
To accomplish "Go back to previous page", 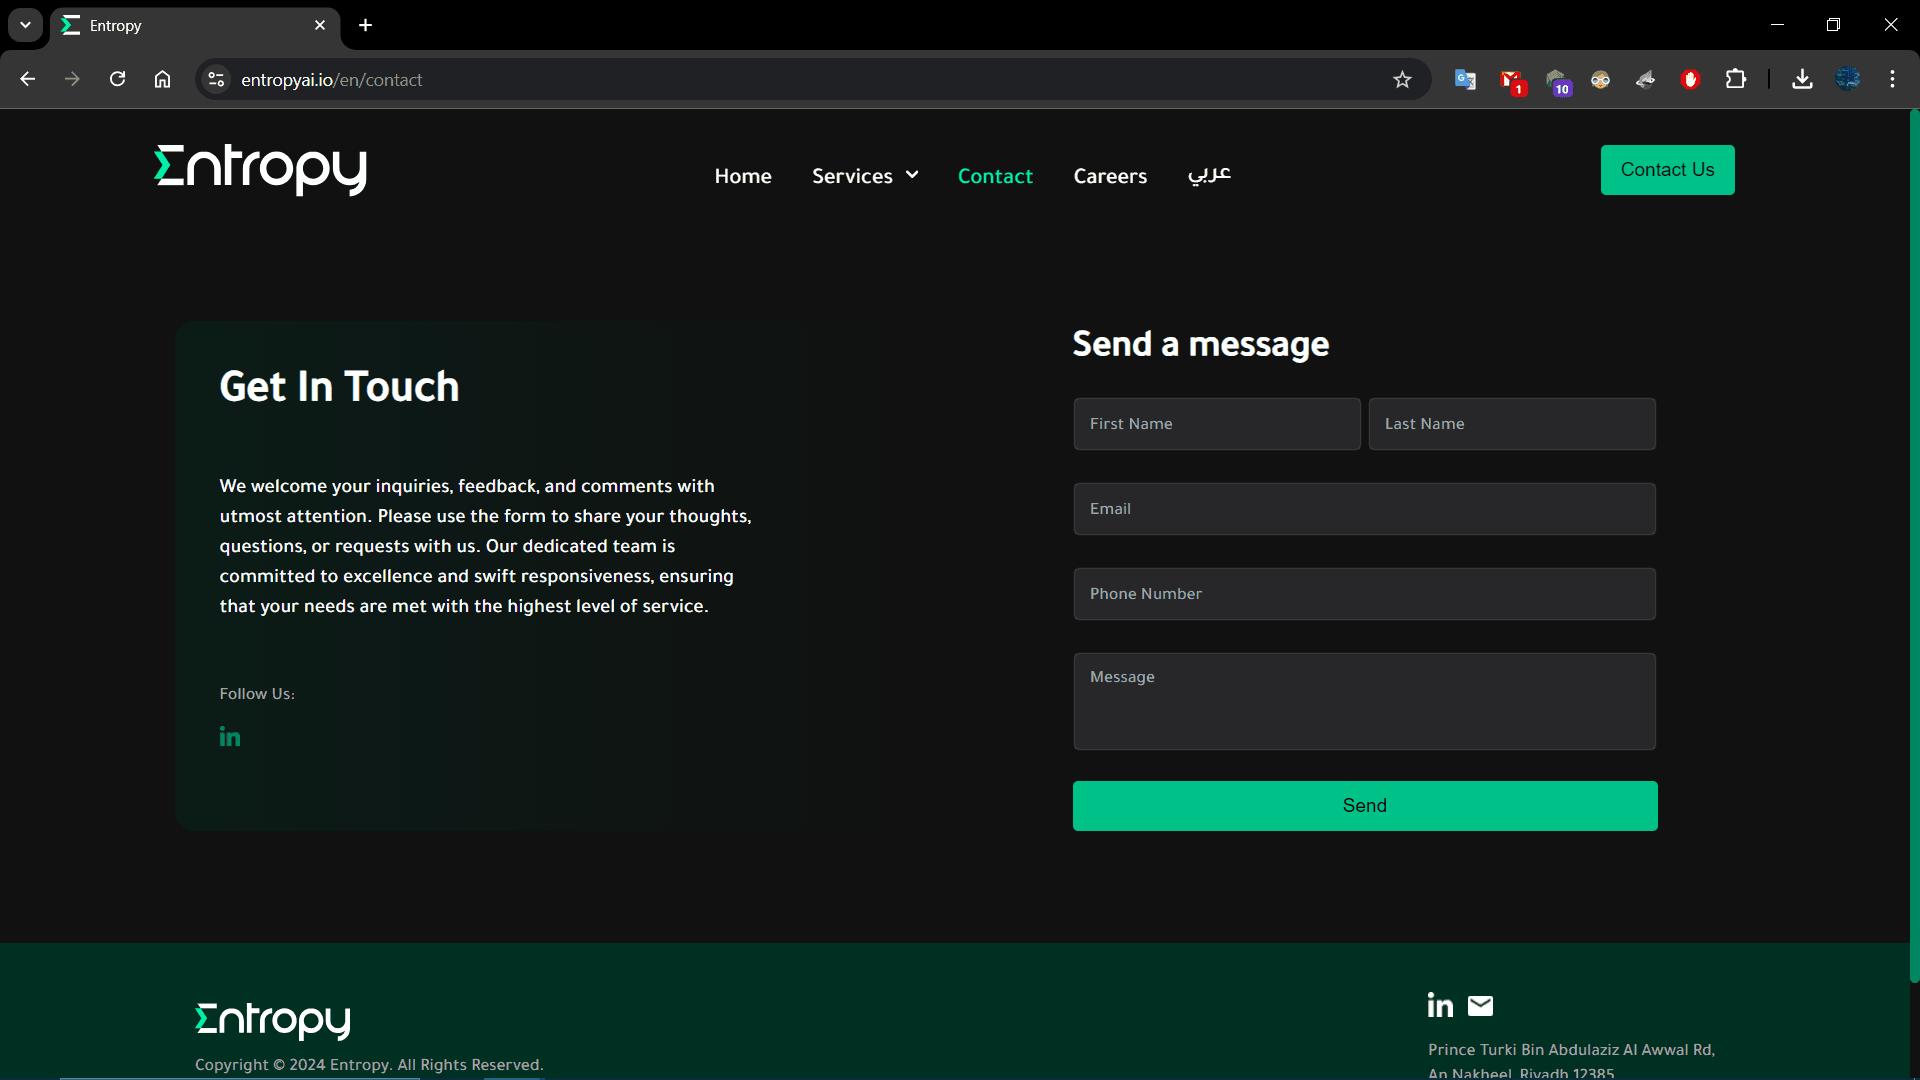I will pyautogui.click(x=27, y=80).
